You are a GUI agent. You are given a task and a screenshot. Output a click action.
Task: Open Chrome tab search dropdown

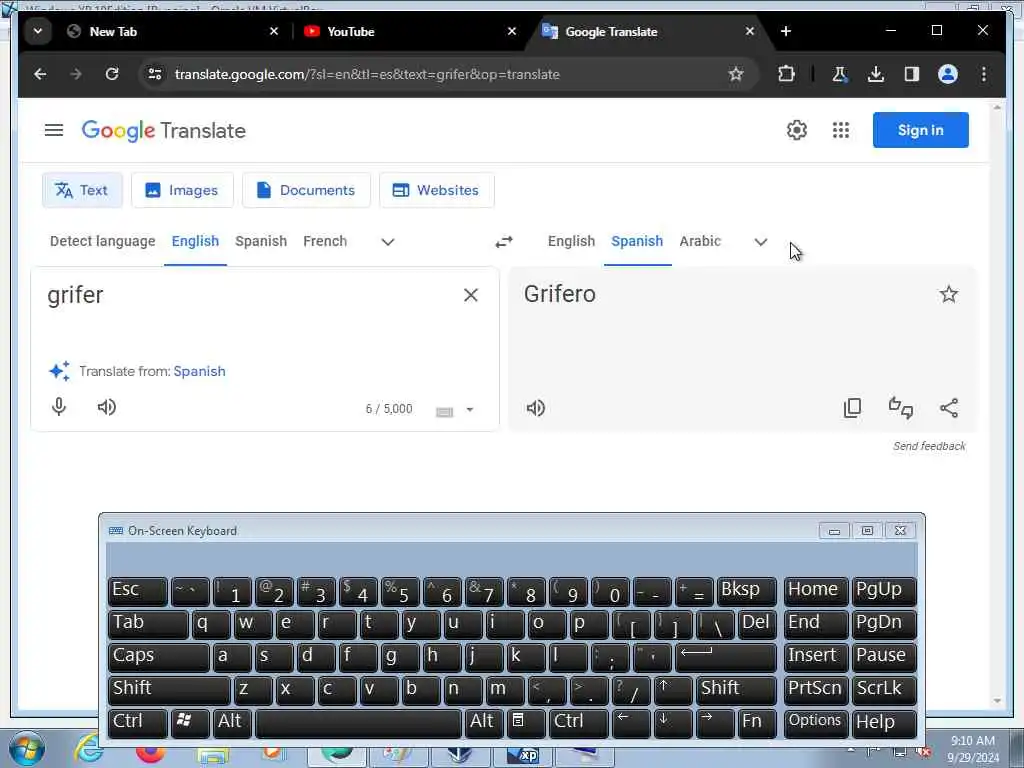38,31
